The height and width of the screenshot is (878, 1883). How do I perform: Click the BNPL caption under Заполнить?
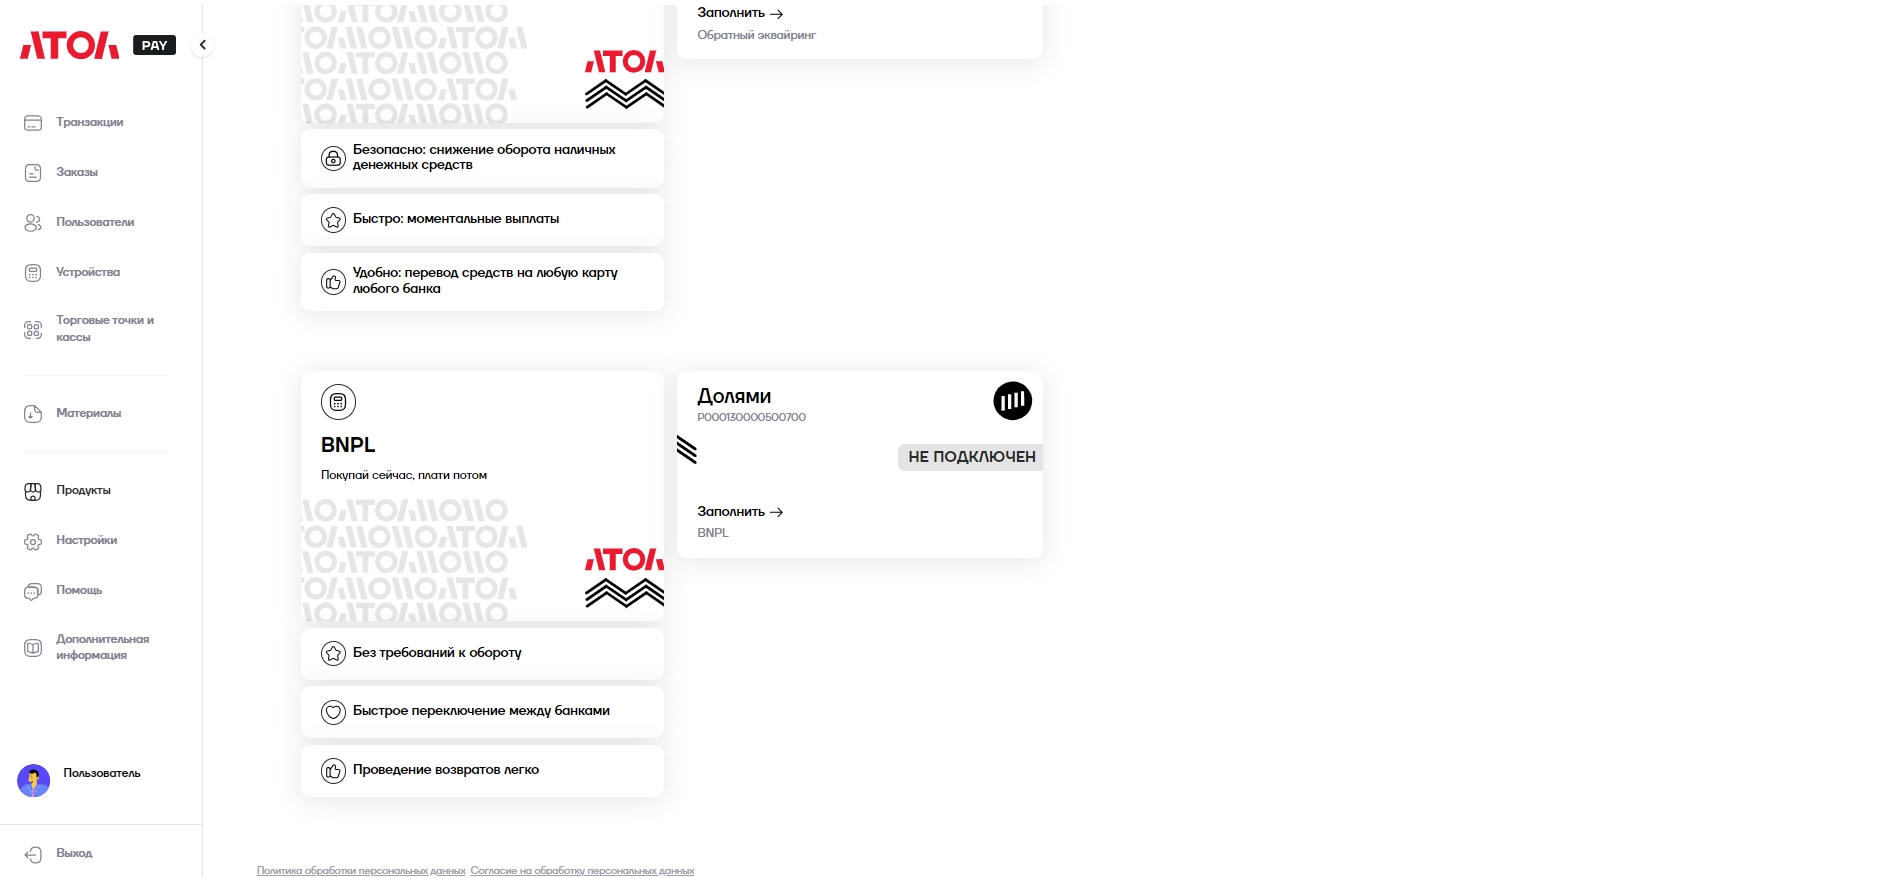click(713, 533)
